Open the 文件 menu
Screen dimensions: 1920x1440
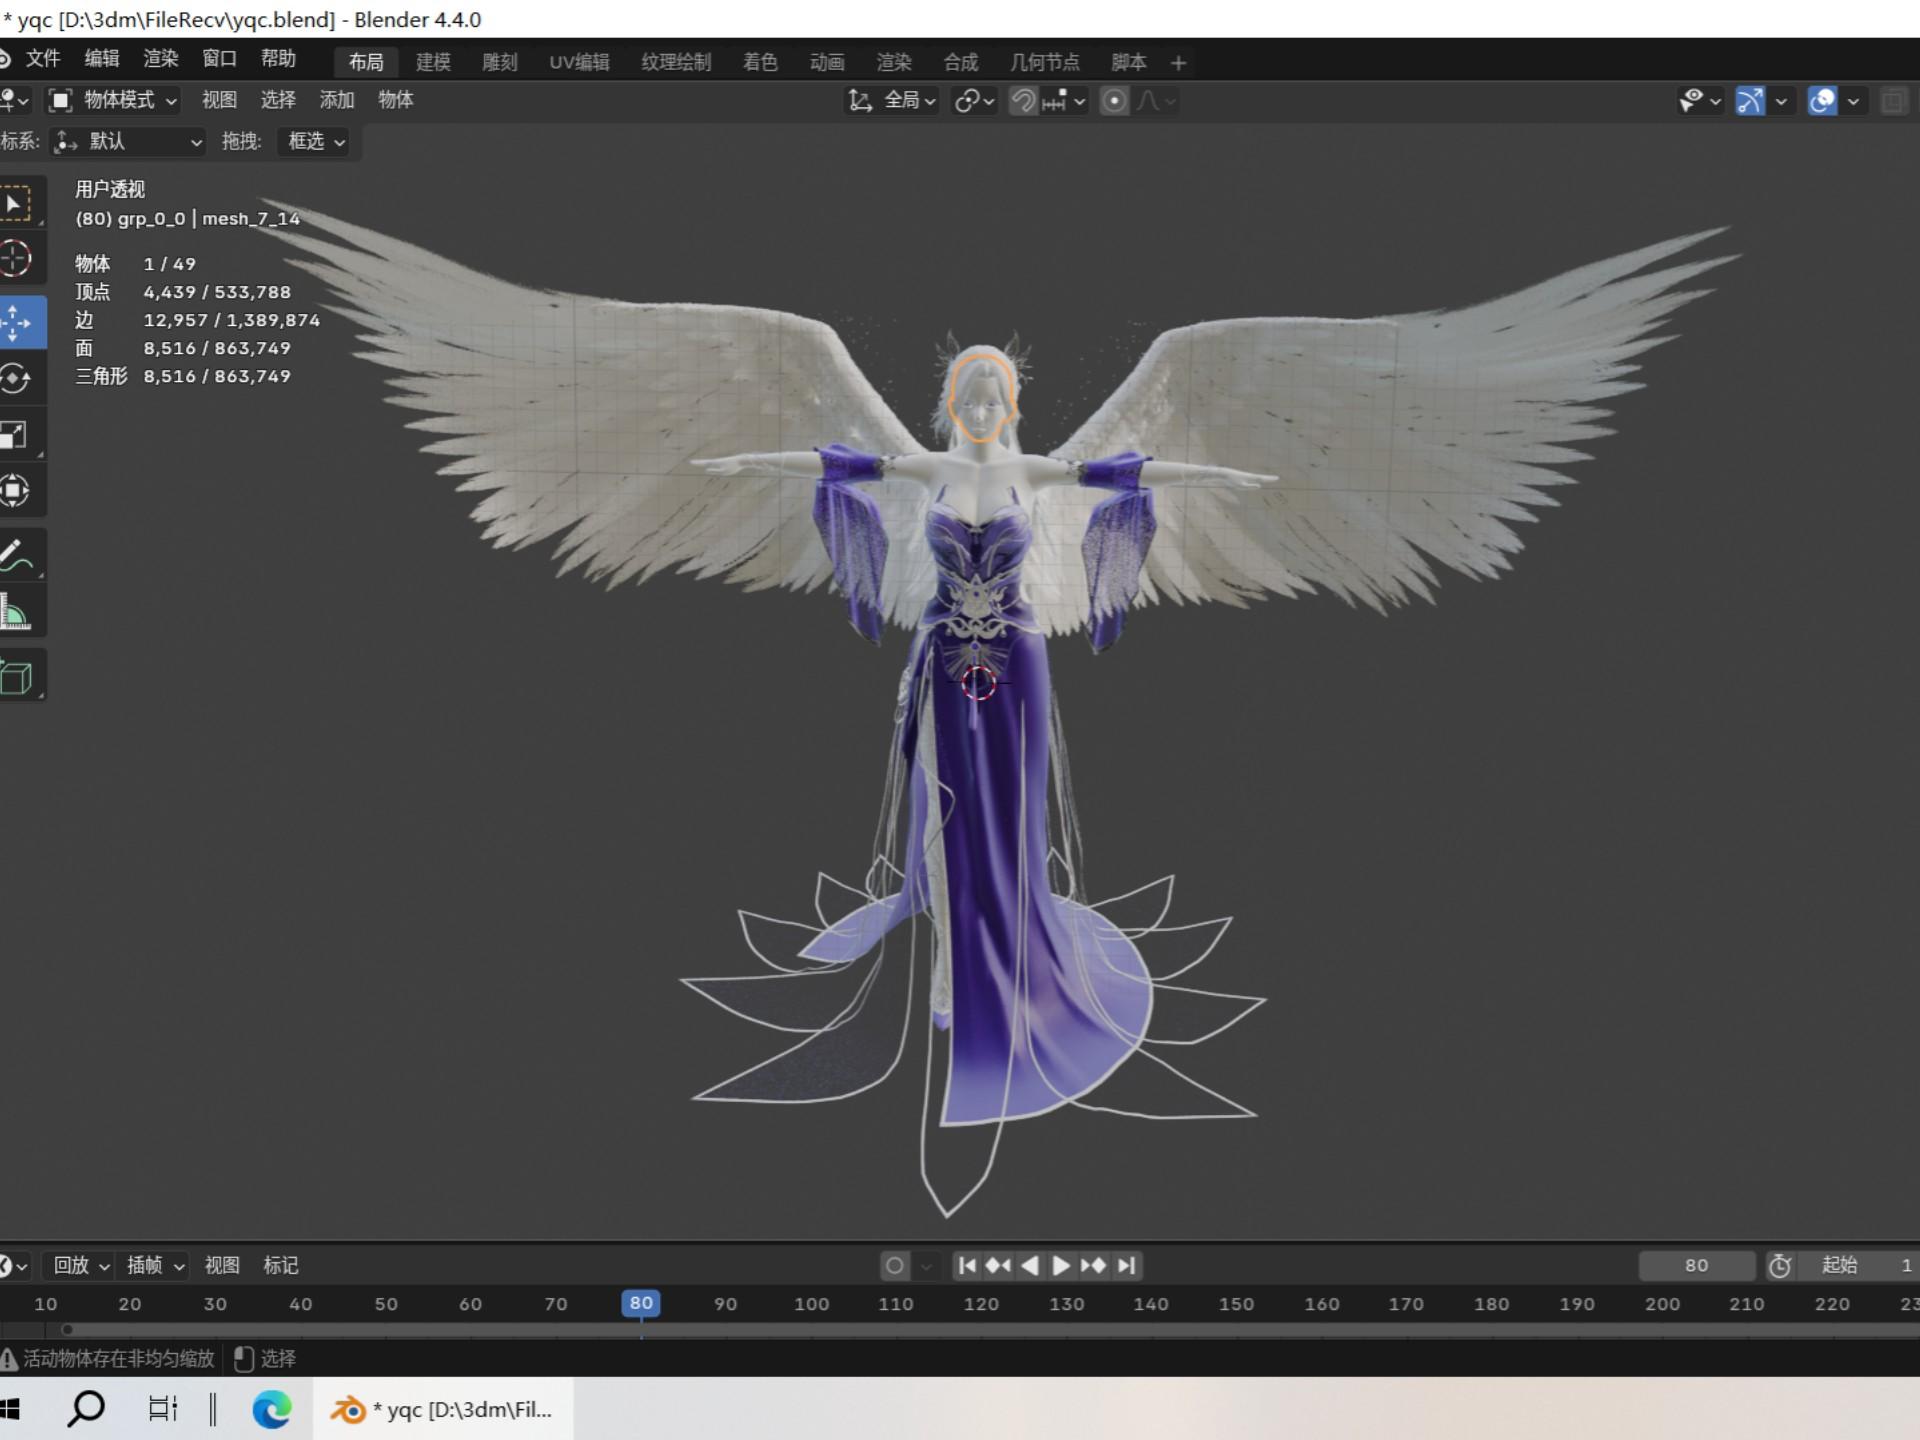pyautogui.click(x=43, y=59)
